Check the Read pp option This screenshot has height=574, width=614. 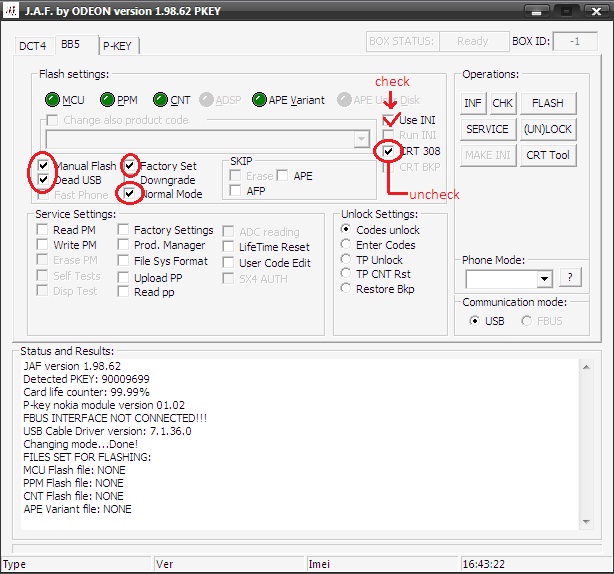point(123,292)
